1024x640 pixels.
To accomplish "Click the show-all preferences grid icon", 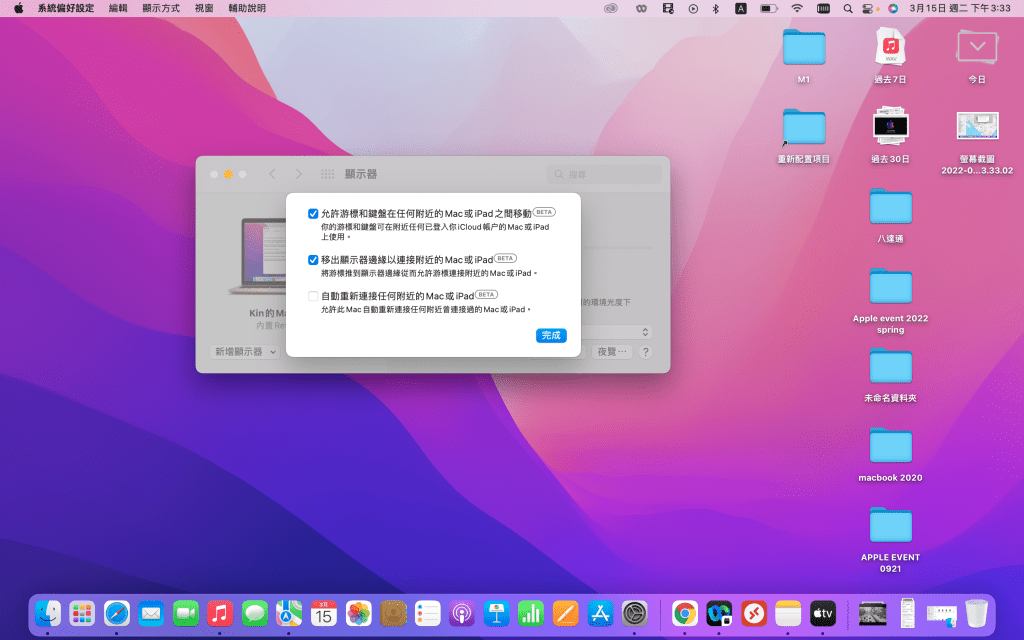I will (x=327, y=173).
